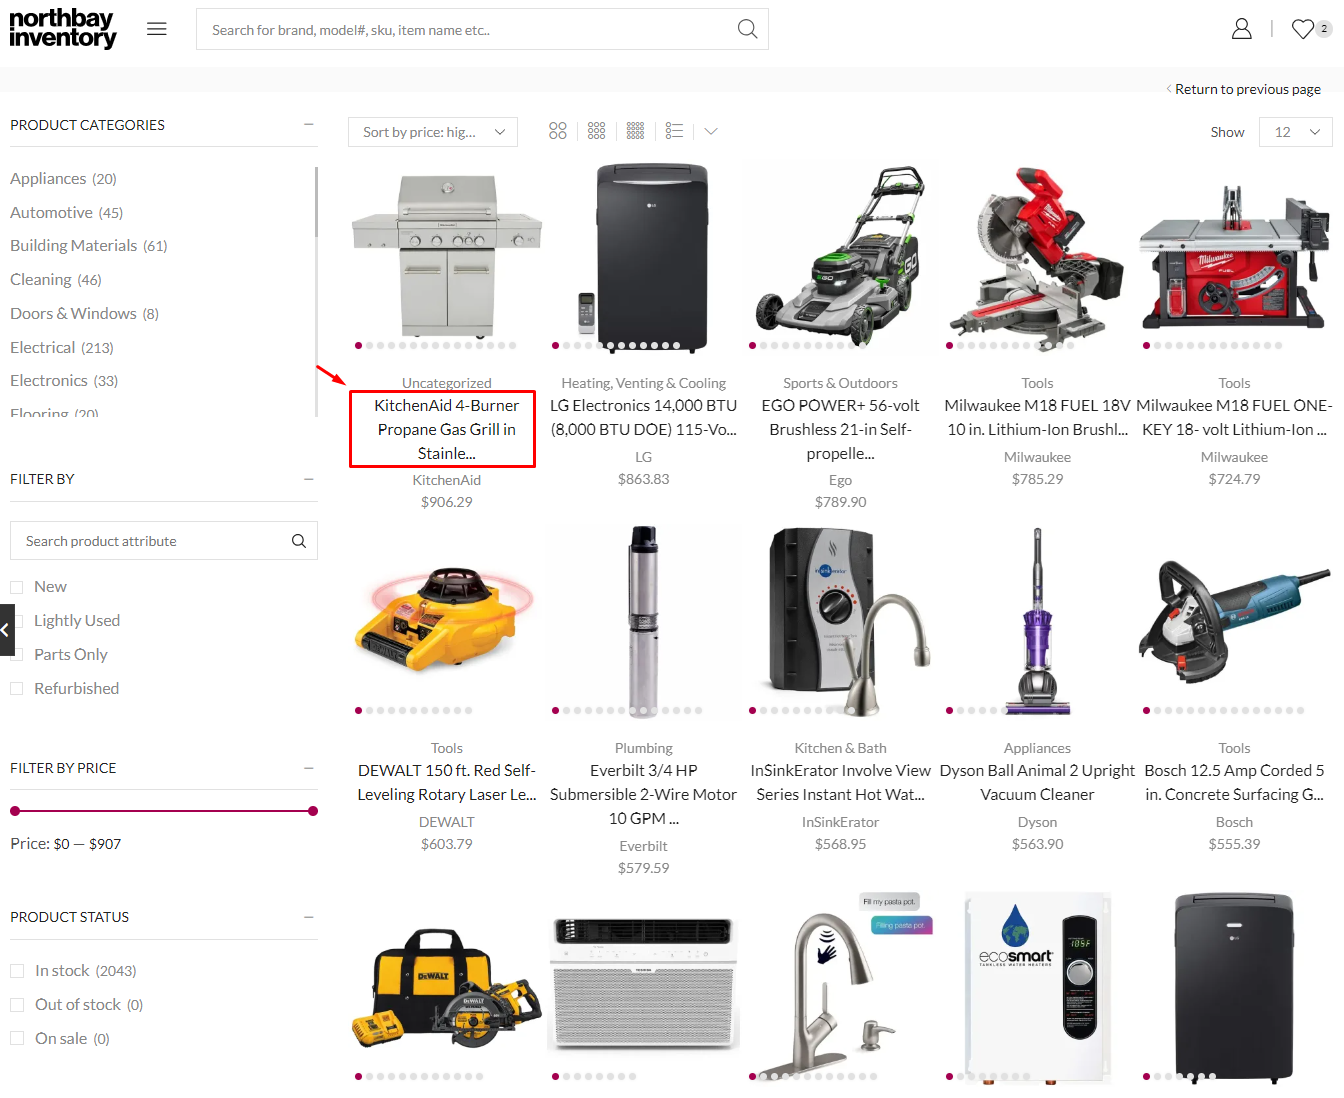The height and width of the screenshot is (1098, 1344).
Task: Click the Everbilt submersible pump image
Action: [643, 620]
